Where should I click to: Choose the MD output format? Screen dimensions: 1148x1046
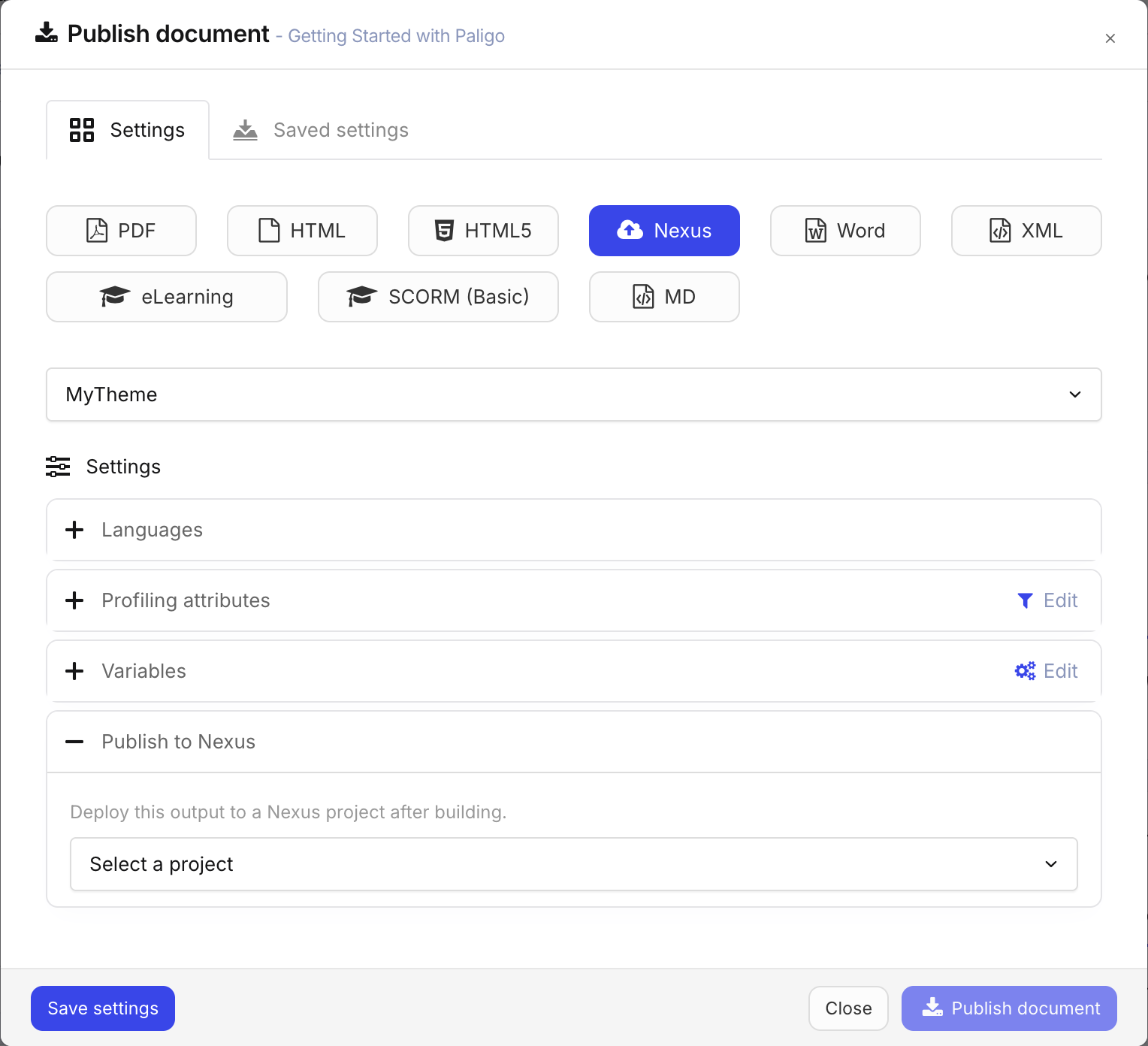tap(664, 296)
